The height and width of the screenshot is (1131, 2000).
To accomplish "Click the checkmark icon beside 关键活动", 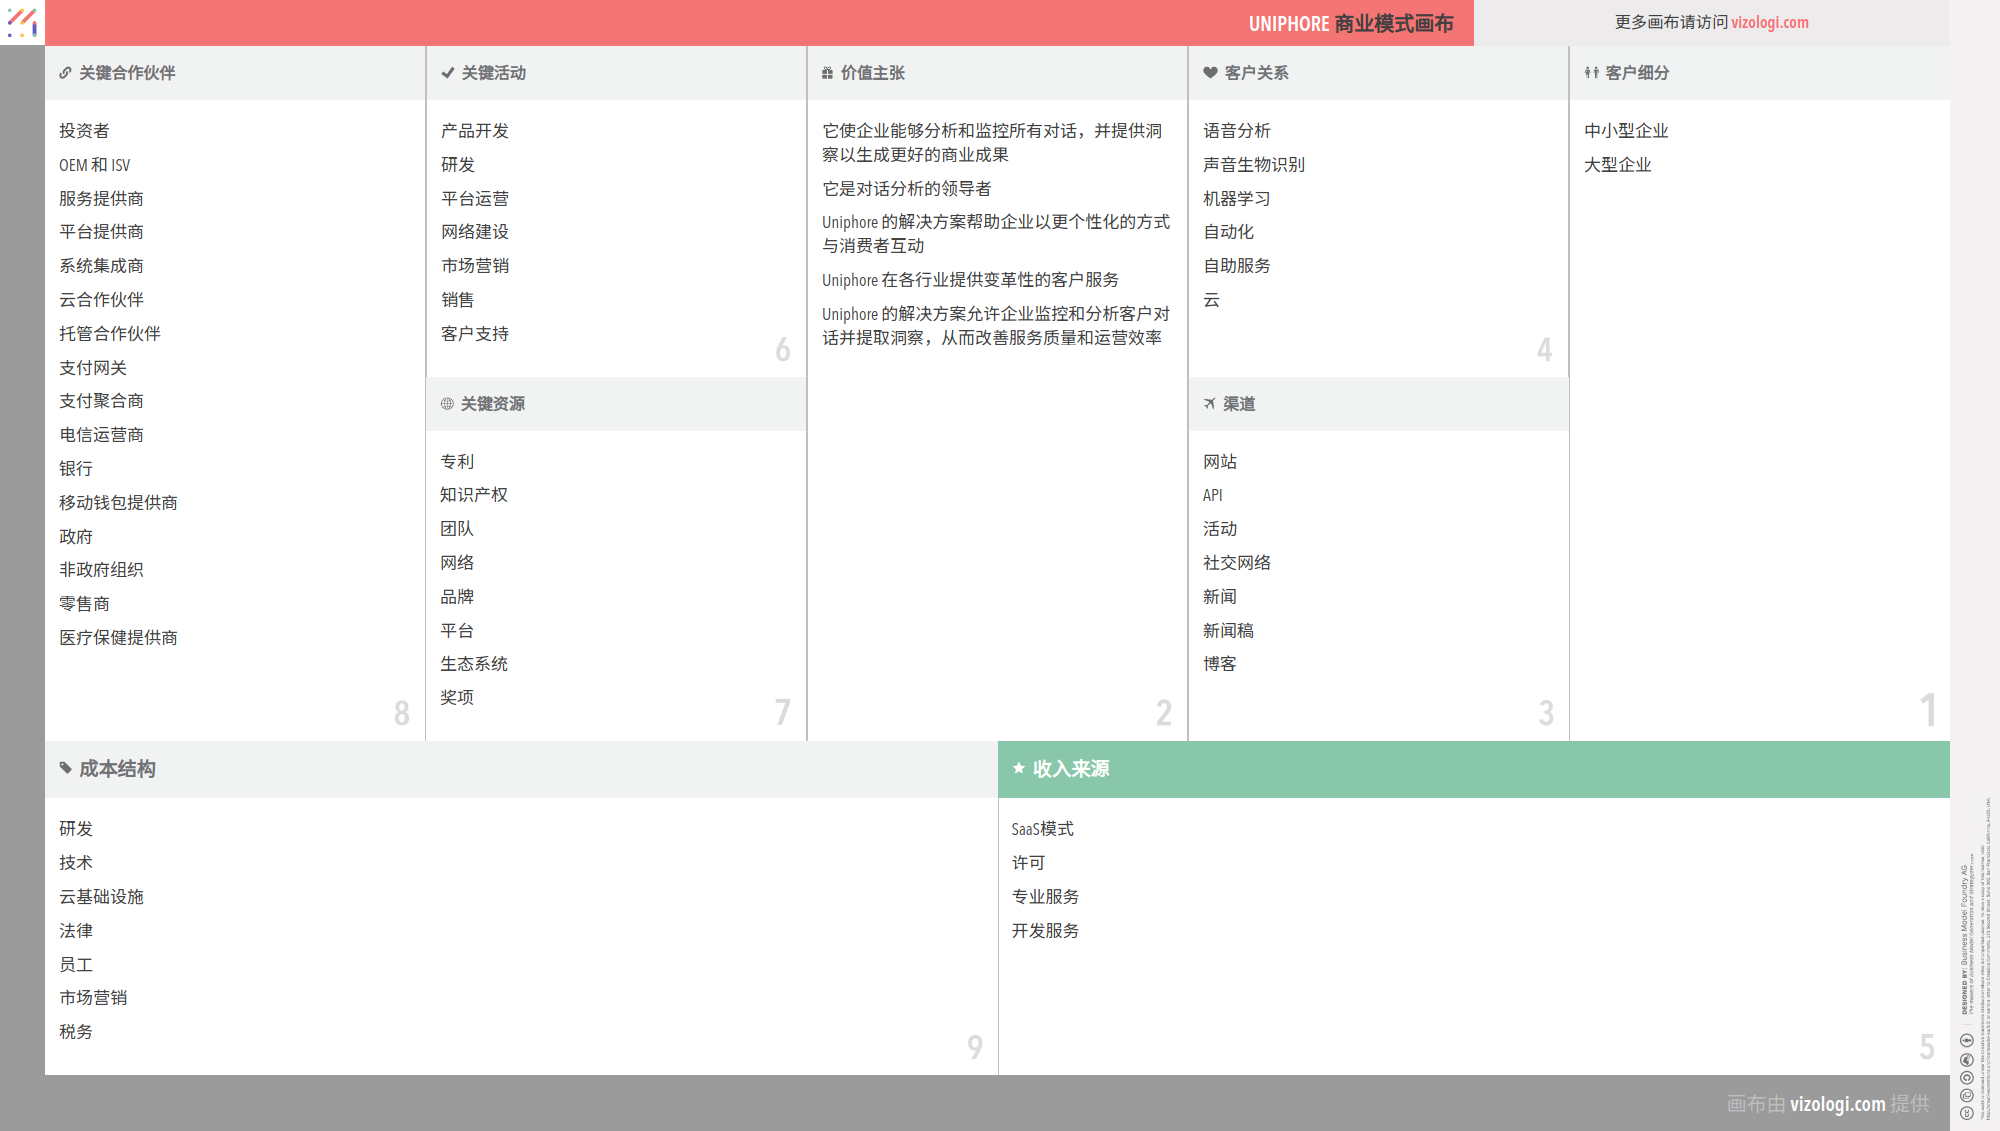I will click(448, 73).
